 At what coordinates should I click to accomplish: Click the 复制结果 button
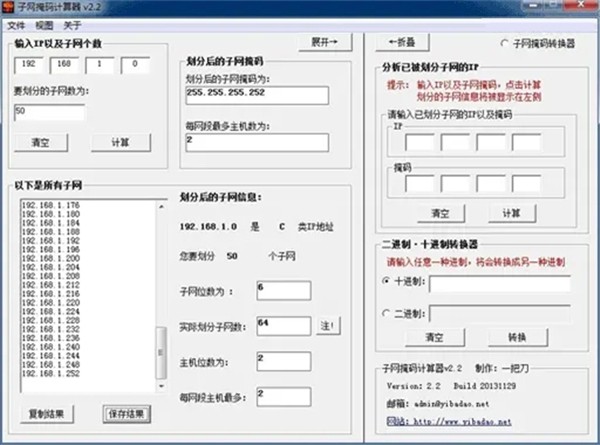pyautogui.click(x=47, y=414)
